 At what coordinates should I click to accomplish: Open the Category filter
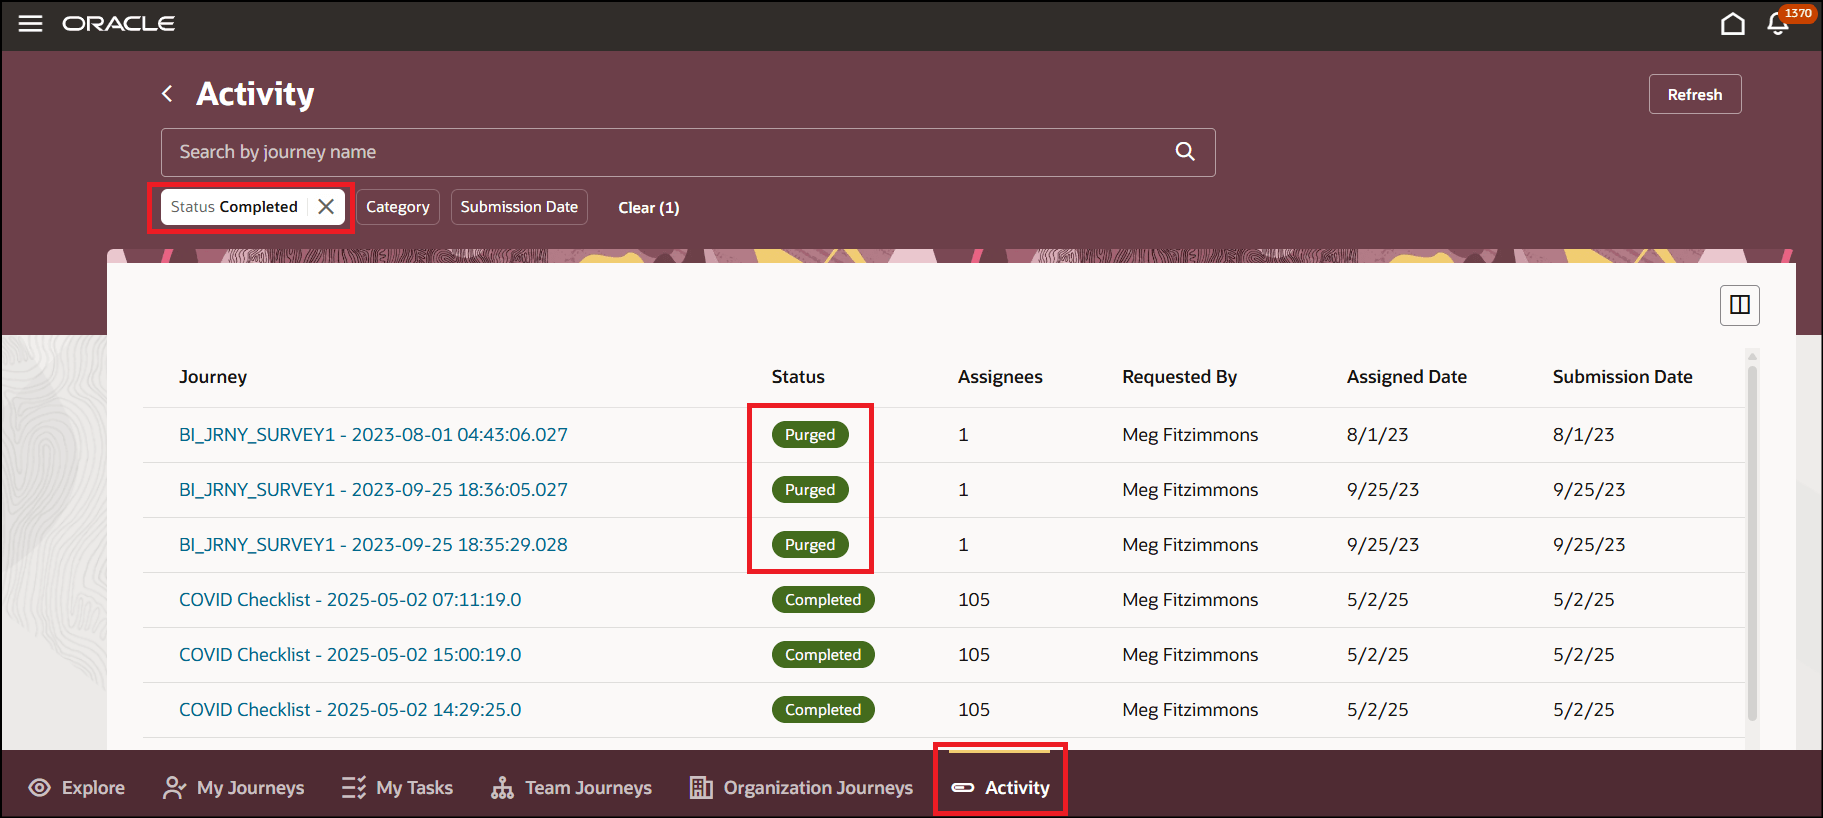(x=398, y=207)
